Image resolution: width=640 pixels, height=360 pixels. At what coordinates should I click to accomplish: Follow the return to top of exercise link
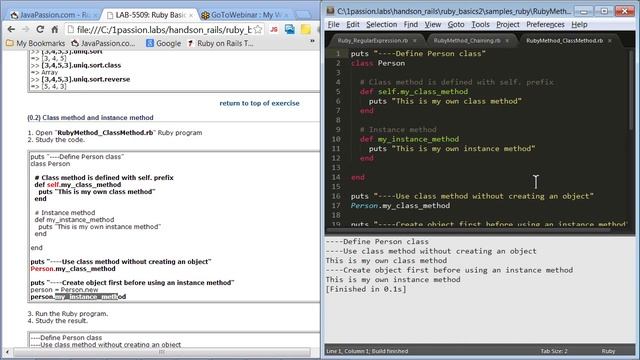tap(259, 103)
